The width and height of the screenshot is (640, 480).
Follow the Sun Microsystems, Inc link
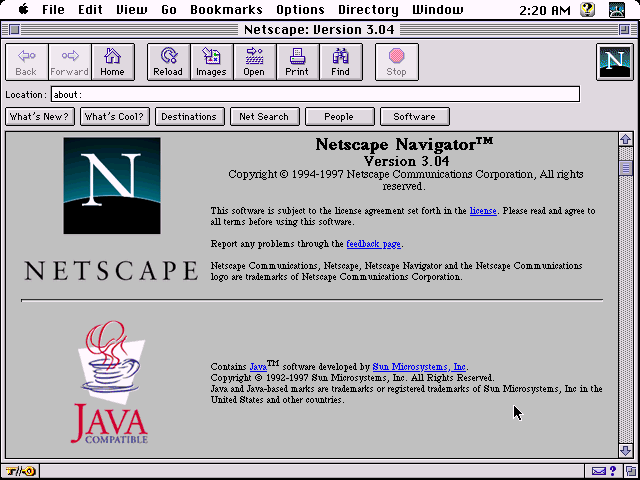coord(419,367)
